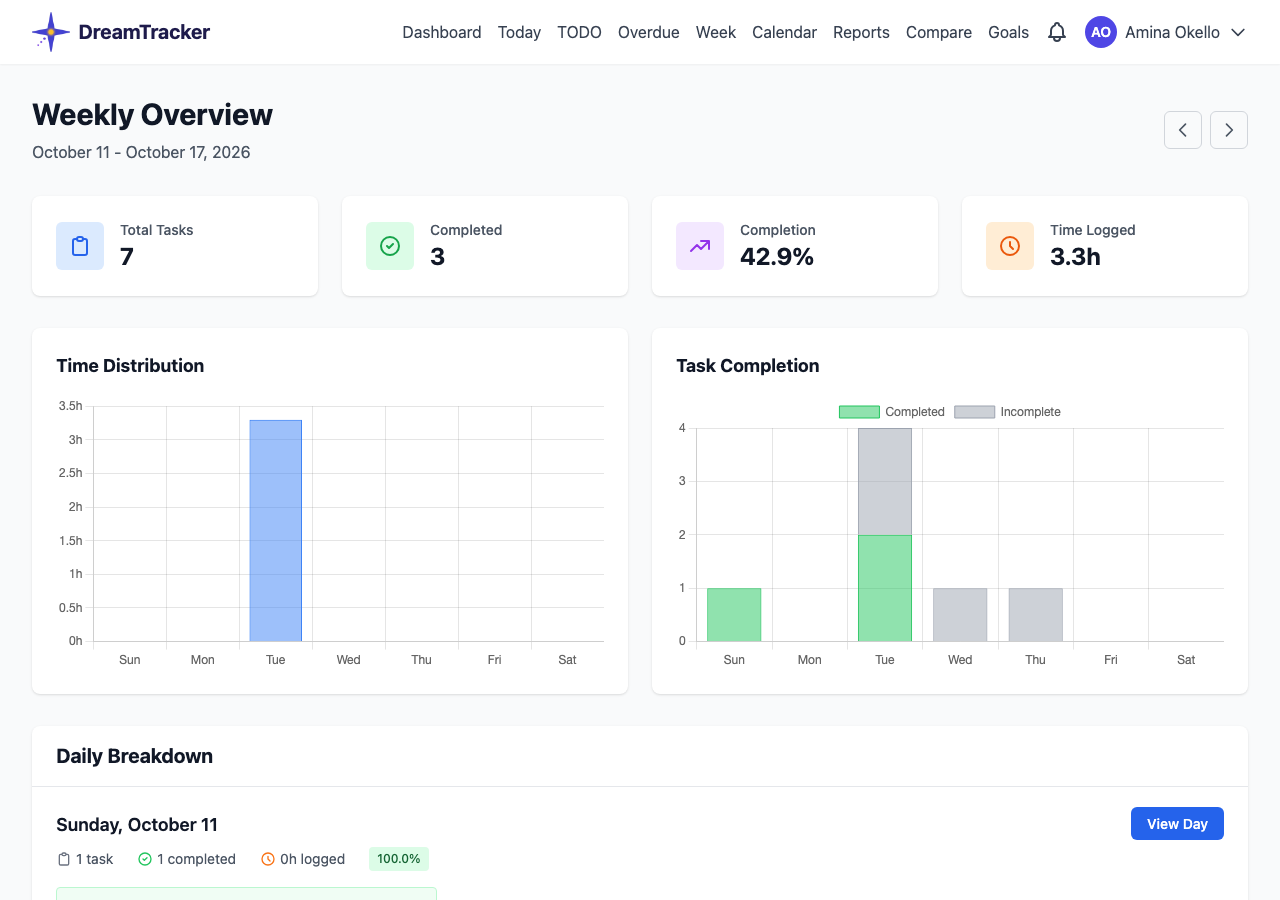The image size is (1280, 900).
Task: Open the Compare nav item
Action: [939, 32]
